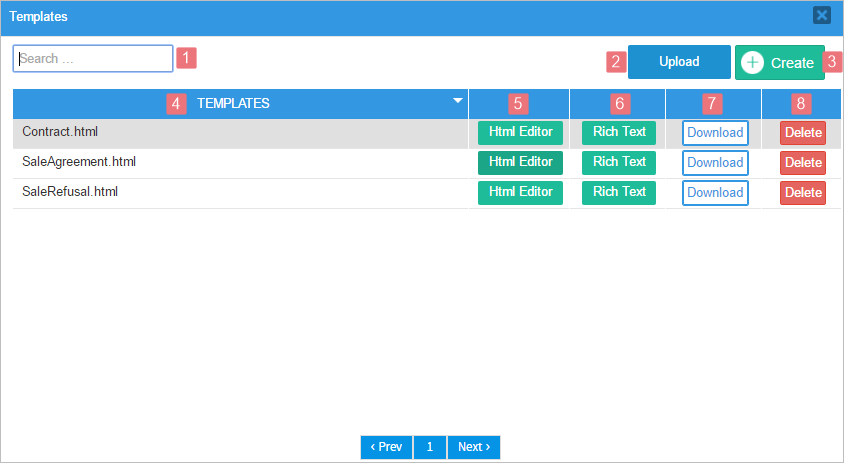Edit Contract.html in Rich Text
Screen dimensions: 844x463
(x=619, y=132)
